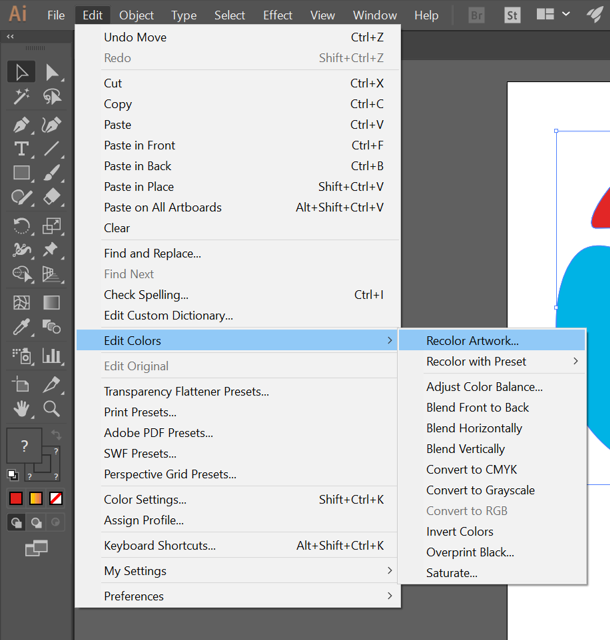Select the Direct Selection tool
Screen dimensions: 610x640
click(x=52, y=72)
